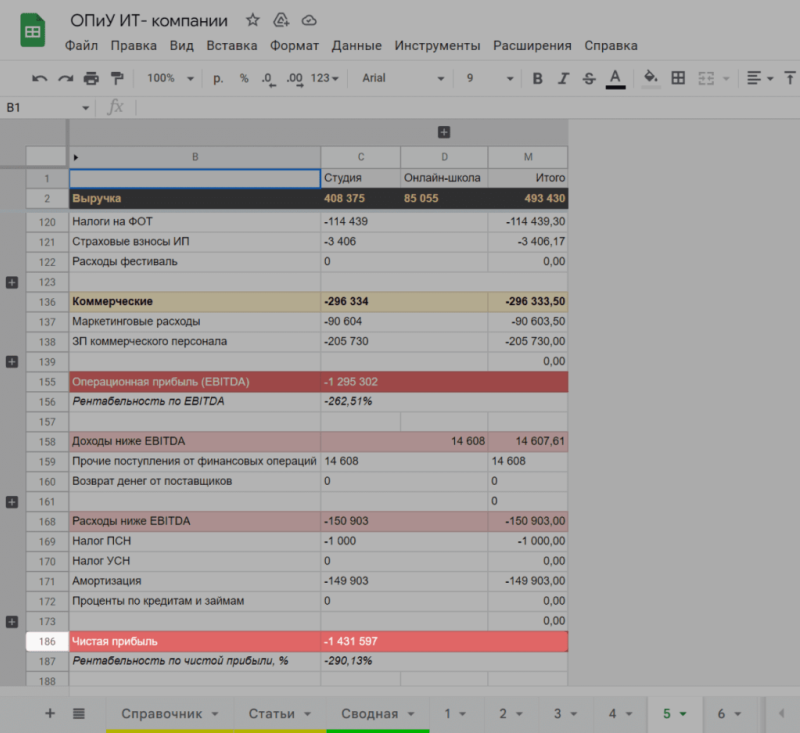Open the horizontal align menu
800x733 pixels.
click(759, 79)
